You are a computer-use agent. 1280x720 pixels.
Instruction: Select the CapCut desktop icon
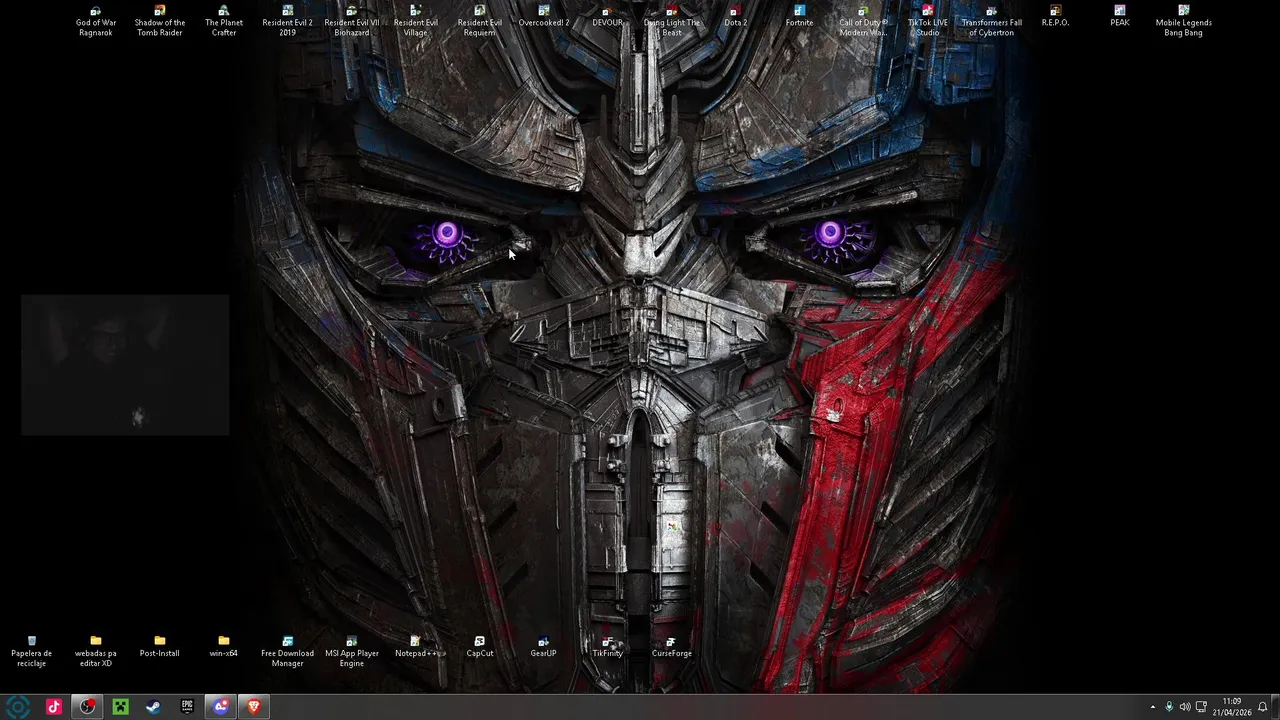[x=480, y=646]
